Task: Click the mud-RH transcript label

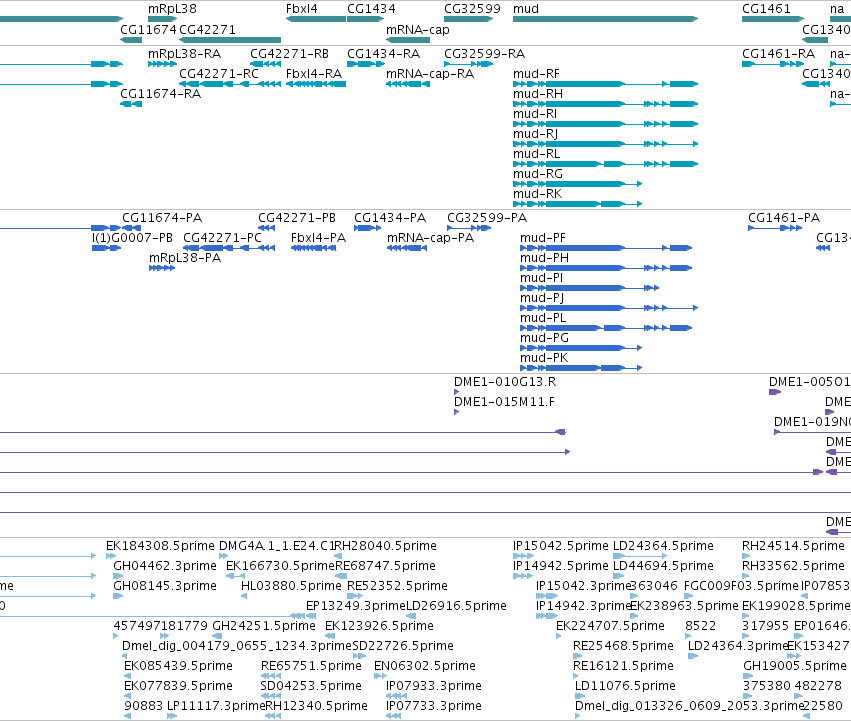Action: (538, 93)
